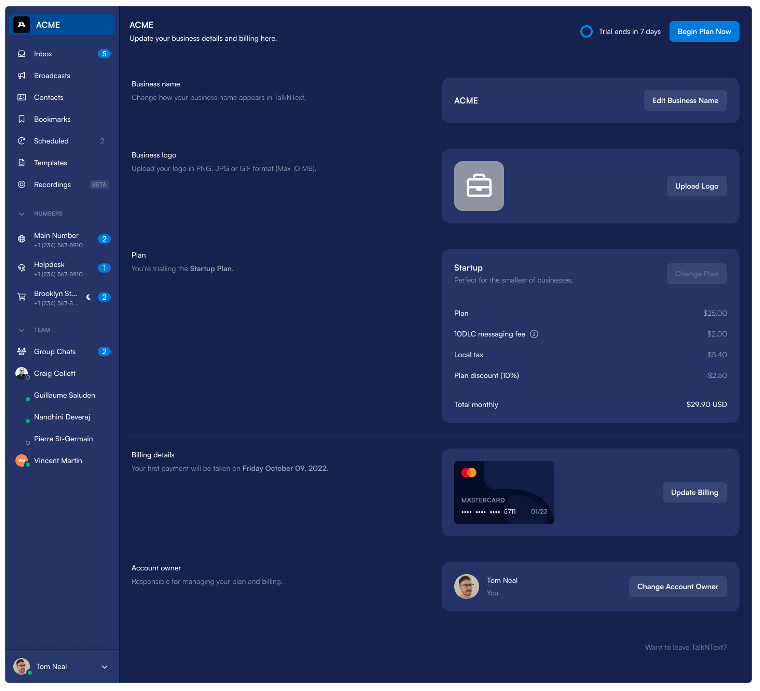The width and height of the screenshot is (760, 691).
Task: Click the Recordings circle icon
Action: pos(21,185)
